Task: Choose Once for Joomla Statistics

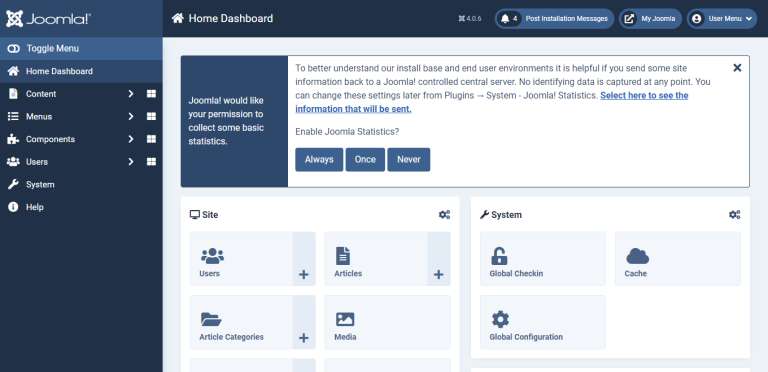Action: click(x=365, y=160)
